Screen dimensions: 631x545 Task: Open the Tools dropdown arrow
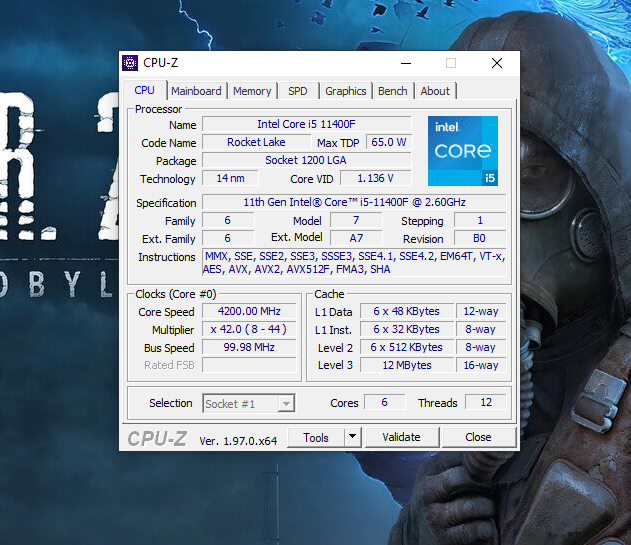point(351,437)
